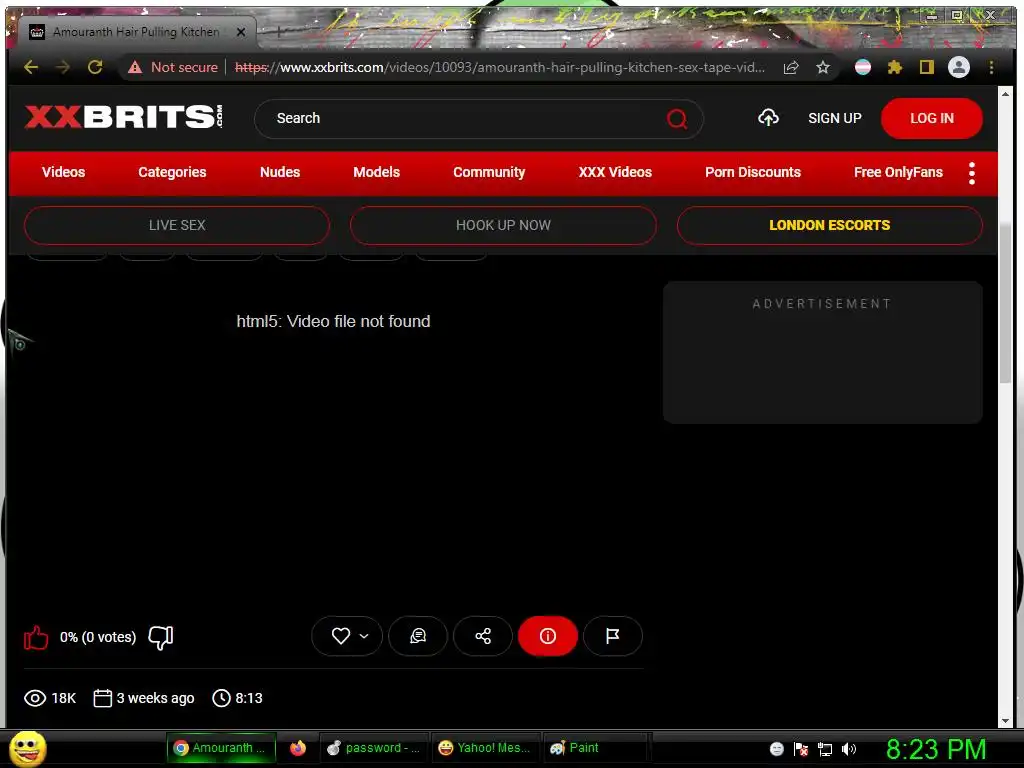The width and height of the screenshot is (1024, 768).
Task: Click the network tray icon
Action: [825, 749]
